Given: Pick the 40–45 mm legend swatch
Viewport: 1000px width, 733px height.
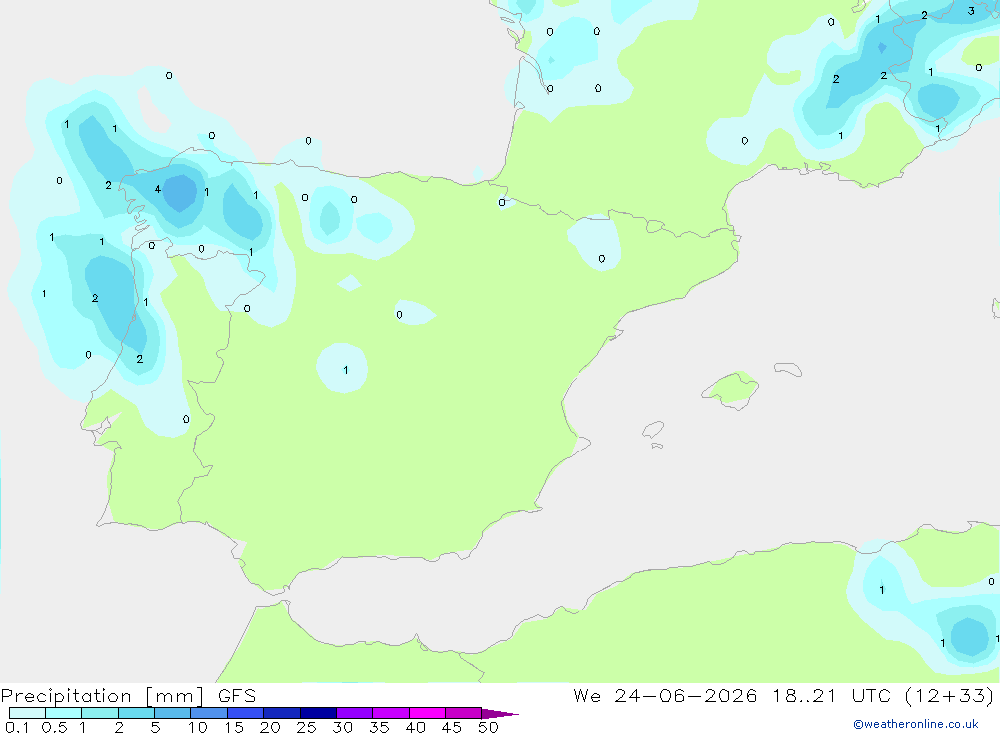Looking at the screenshot, I should coord(427,713).
